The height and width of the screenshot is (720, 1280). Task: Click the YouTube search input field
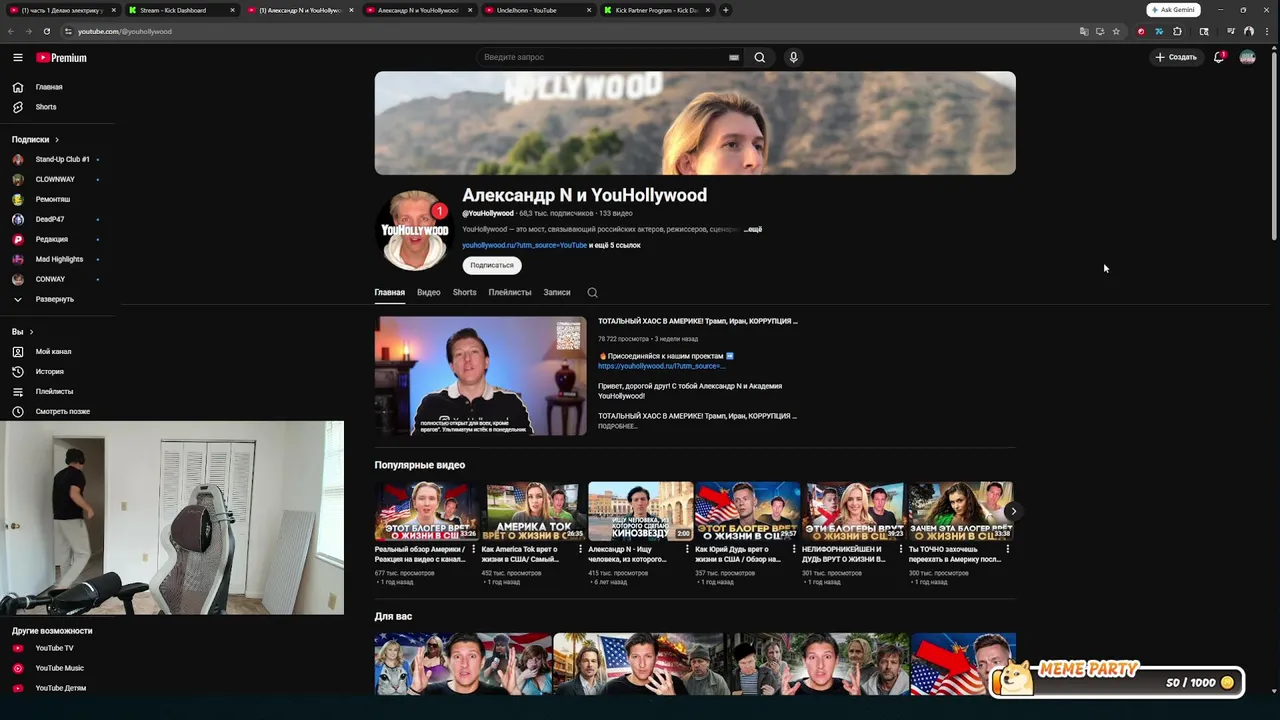pyautogui.click(x=610, y=57)
